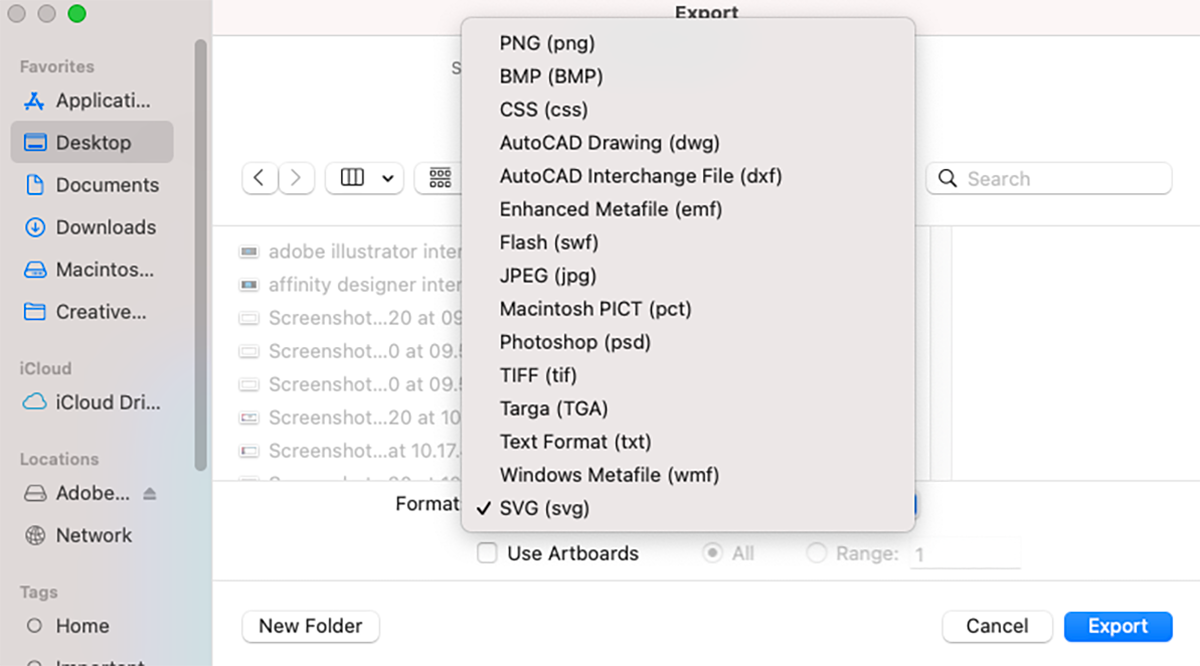Choose Photoshop psd from the format list
Screen dimensions: 1200x666
pyautogui.click(x=575, y=341)
